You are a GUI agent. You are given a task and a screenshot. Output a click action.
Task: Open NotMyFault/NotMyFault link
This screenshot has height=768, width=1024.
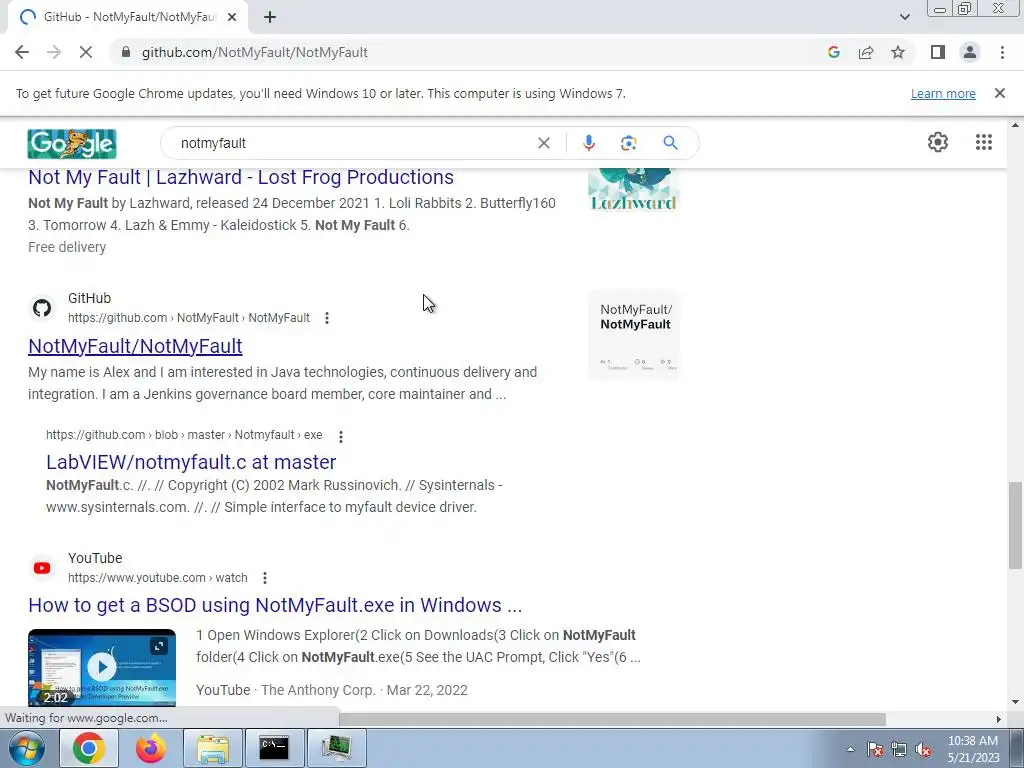coord(135,346)
